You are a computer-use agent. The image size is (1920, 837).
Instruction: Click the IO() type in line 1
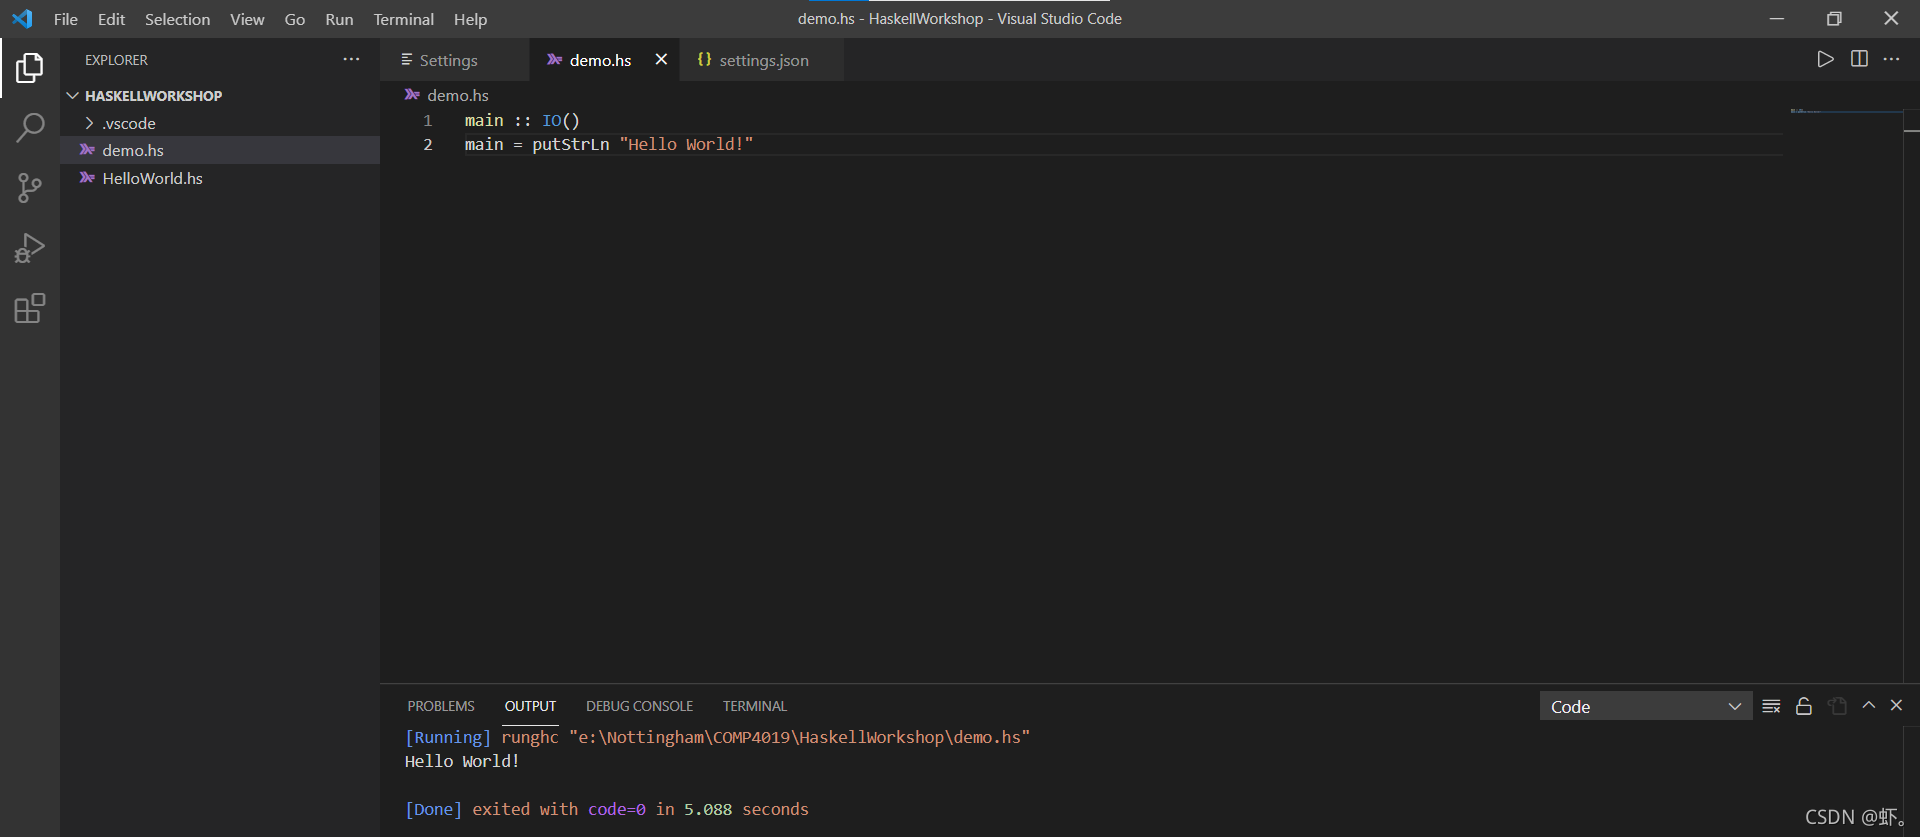pyautogui.click(x=561, y=120)
